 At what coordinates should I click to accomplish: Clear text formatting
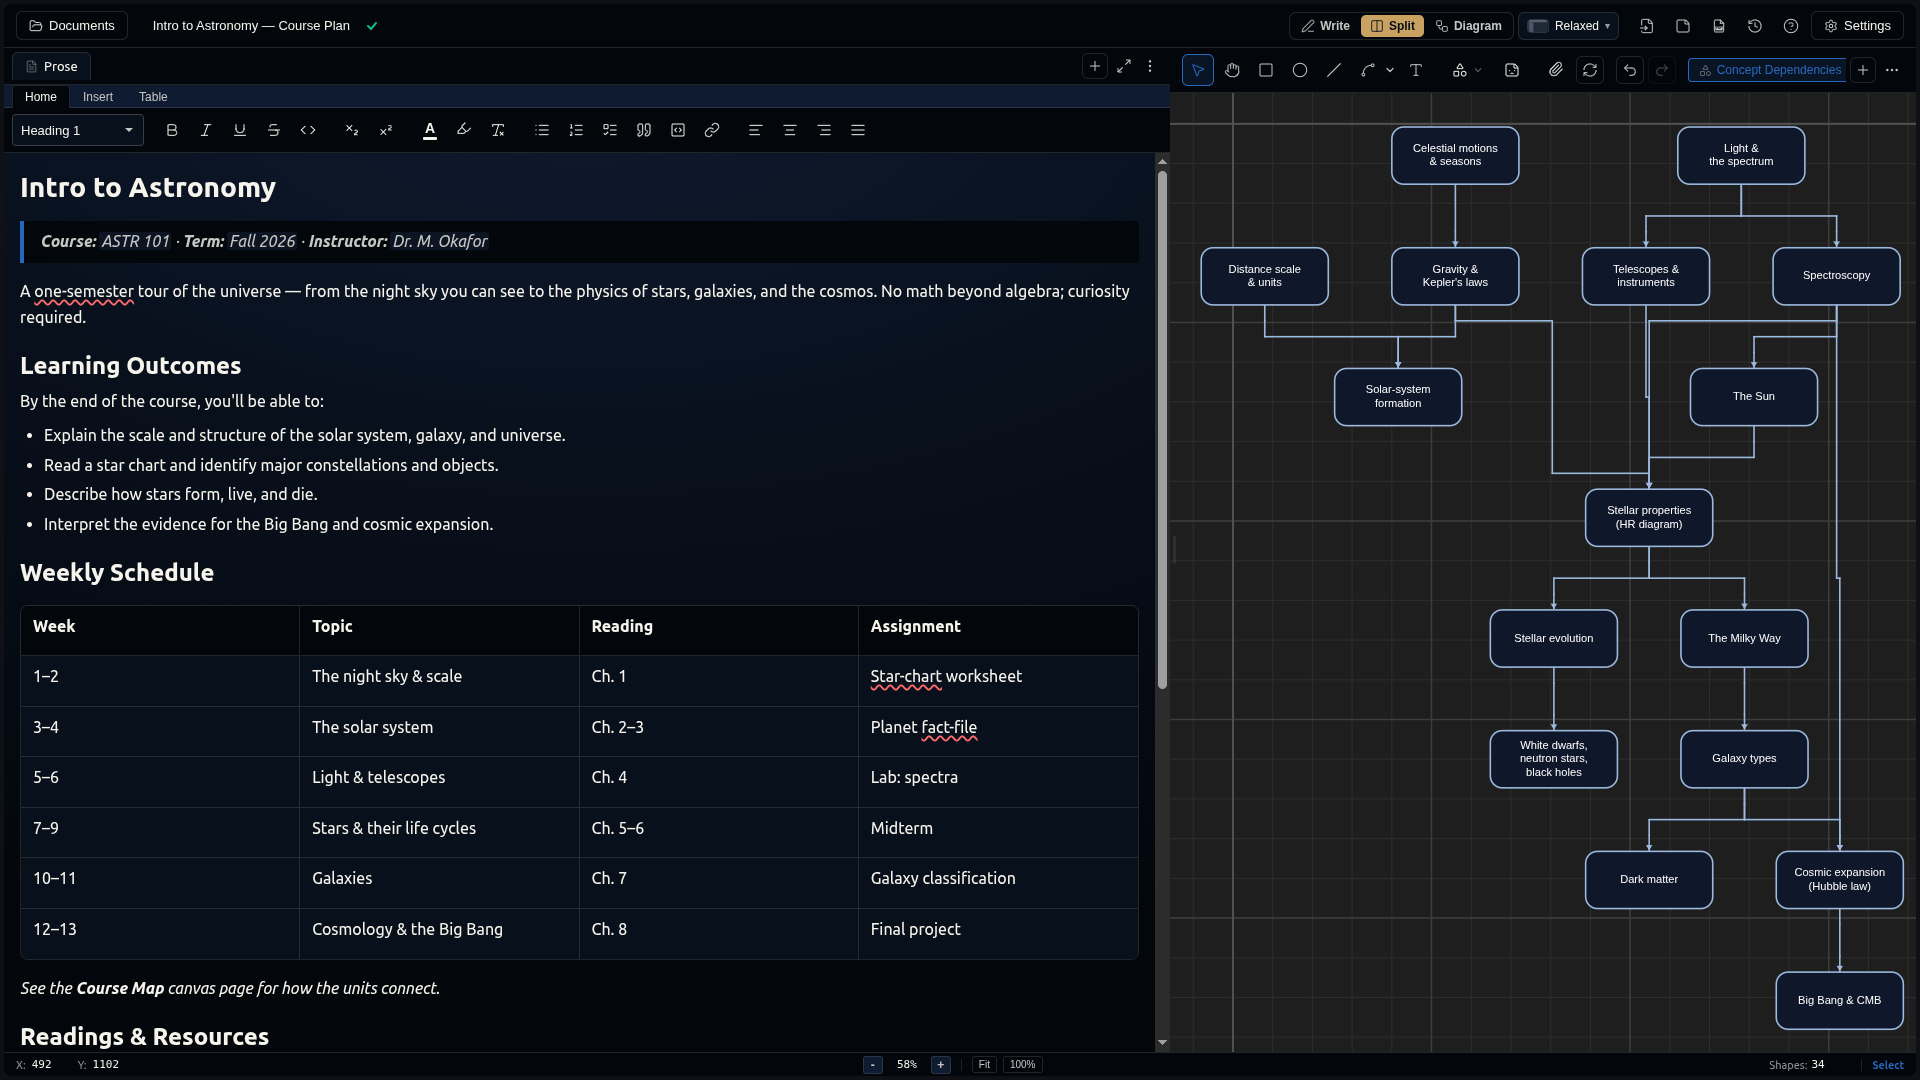tap(498, 130)
